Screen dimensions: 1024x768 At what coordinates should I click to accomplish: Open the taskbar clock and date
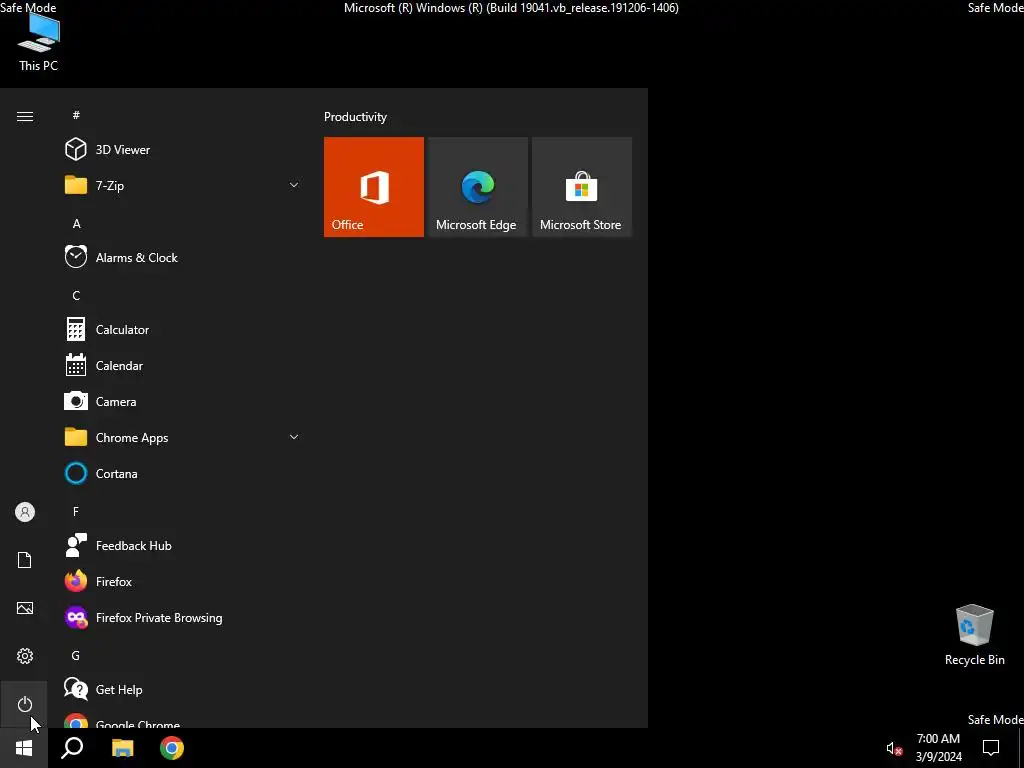click(938, 748)
